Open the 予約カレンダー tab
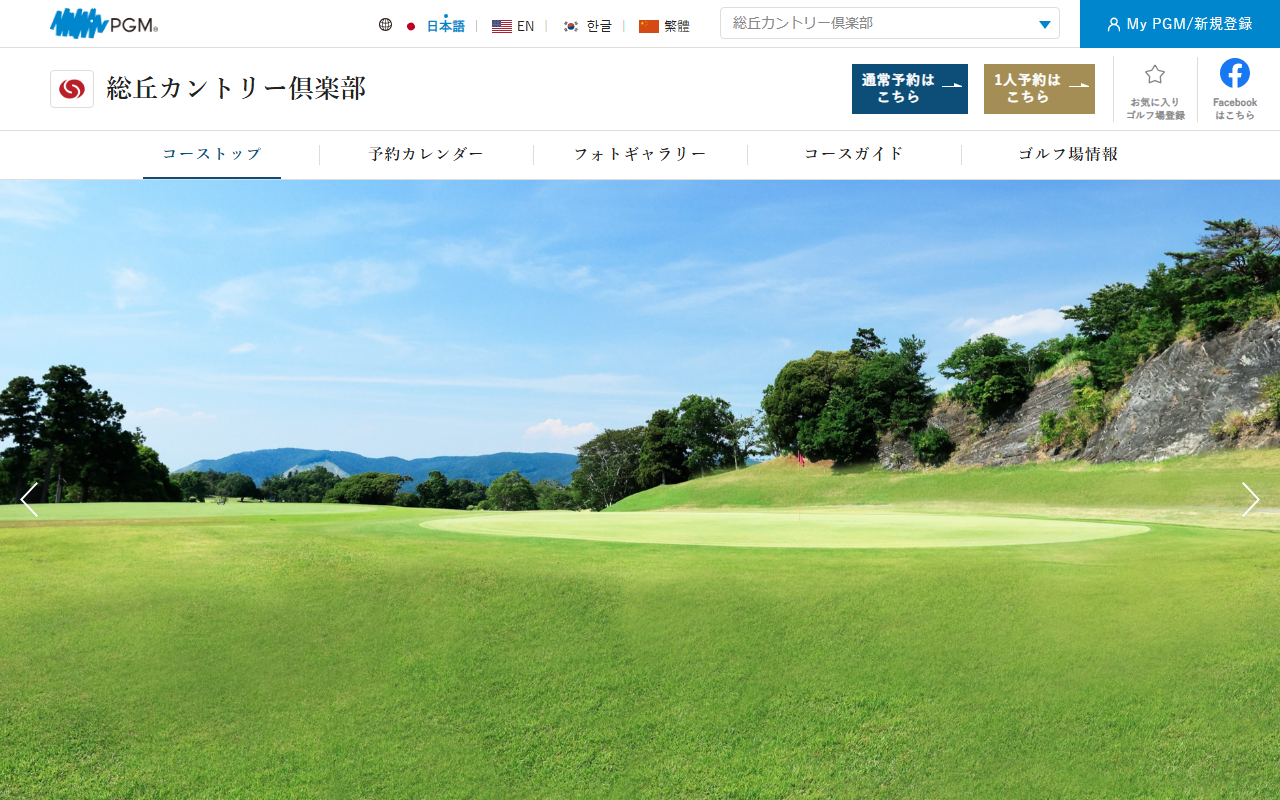The width and height of the screenshot is (1280, 800). pyautogui.click(x=426, y=154)
